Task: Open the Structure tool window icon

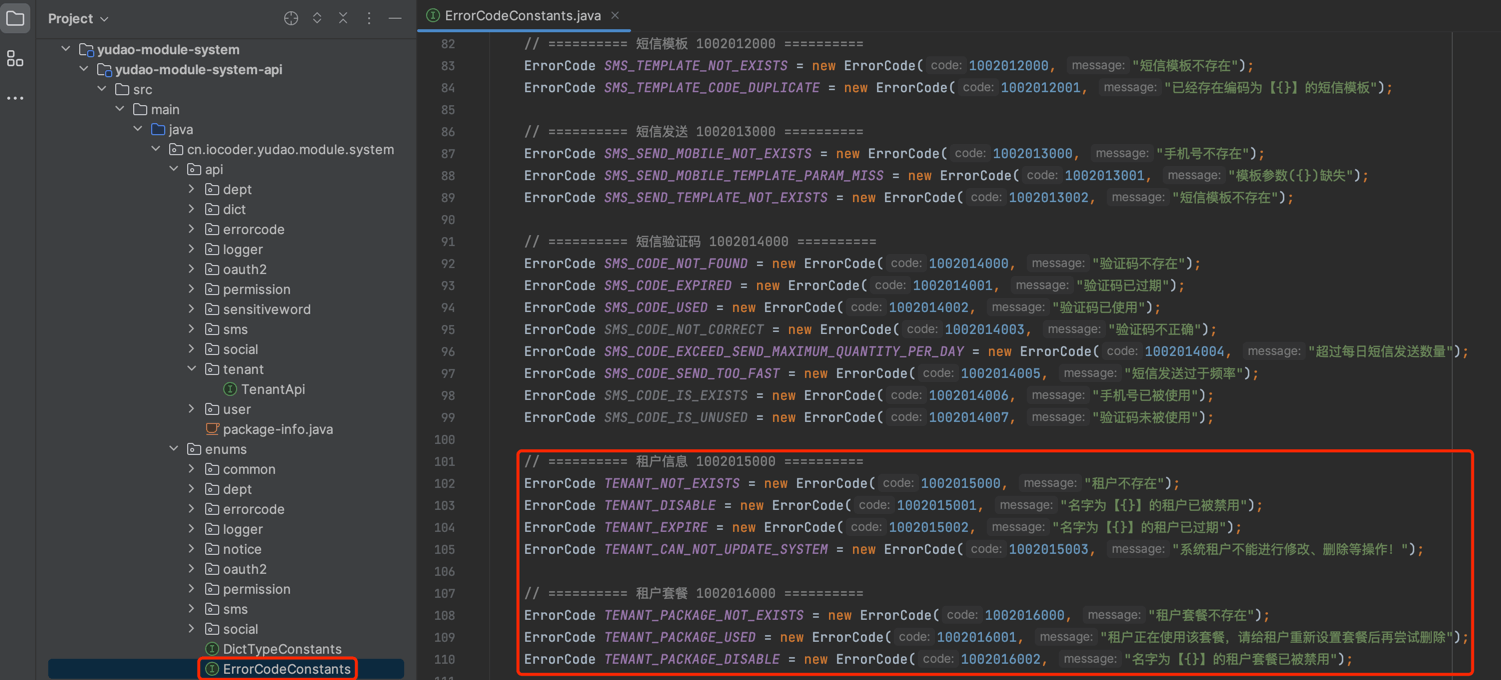Action: pyautogui.click(x=15, y=59)
